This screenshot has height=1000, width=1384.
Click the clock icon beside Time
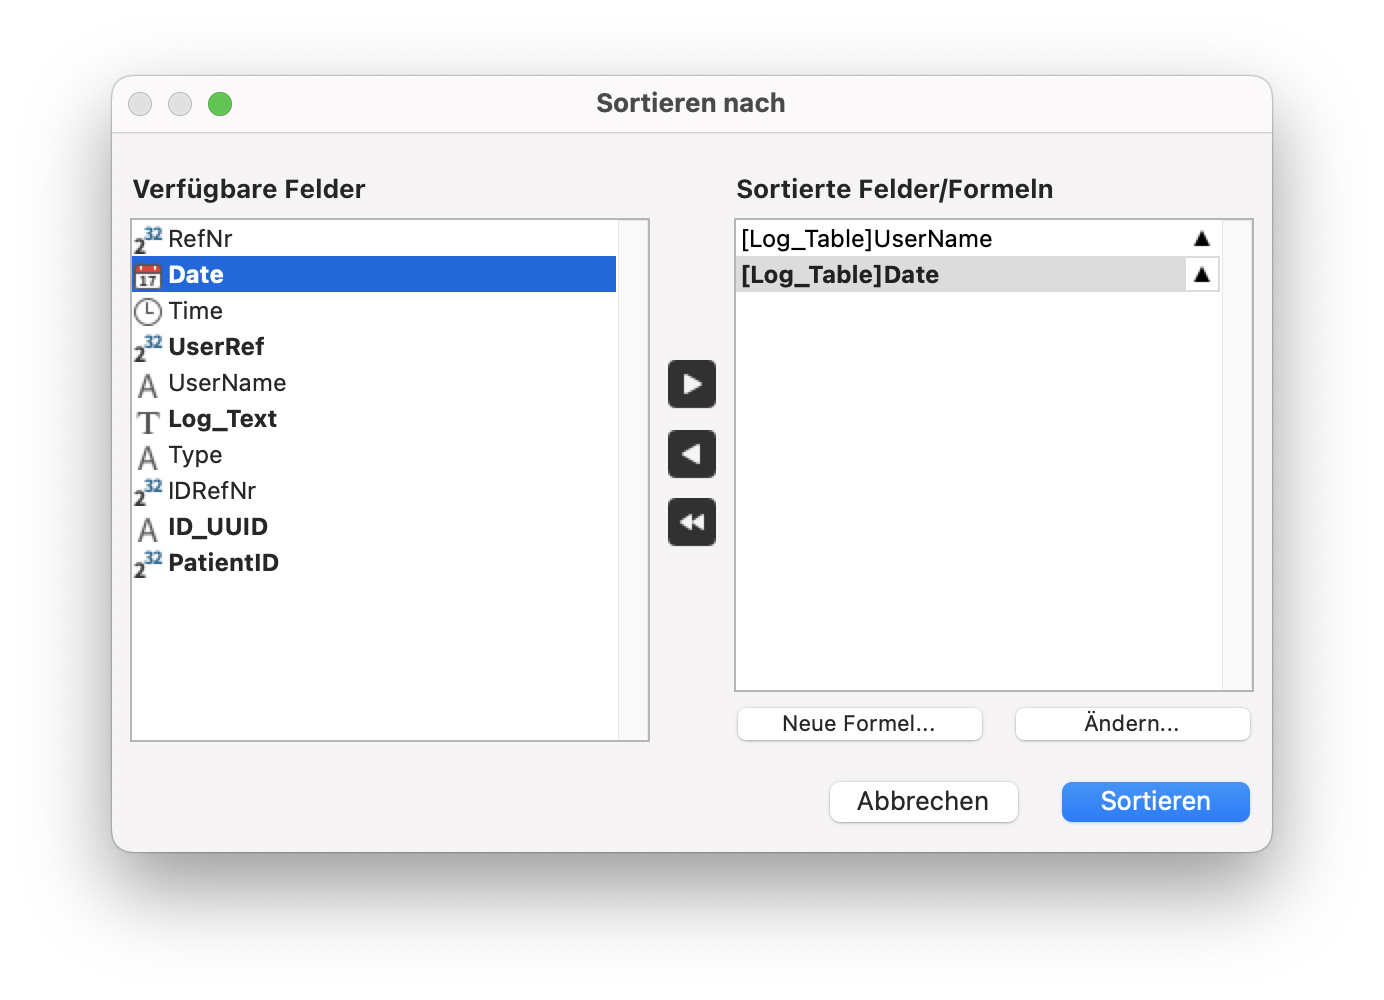point(148,311)
